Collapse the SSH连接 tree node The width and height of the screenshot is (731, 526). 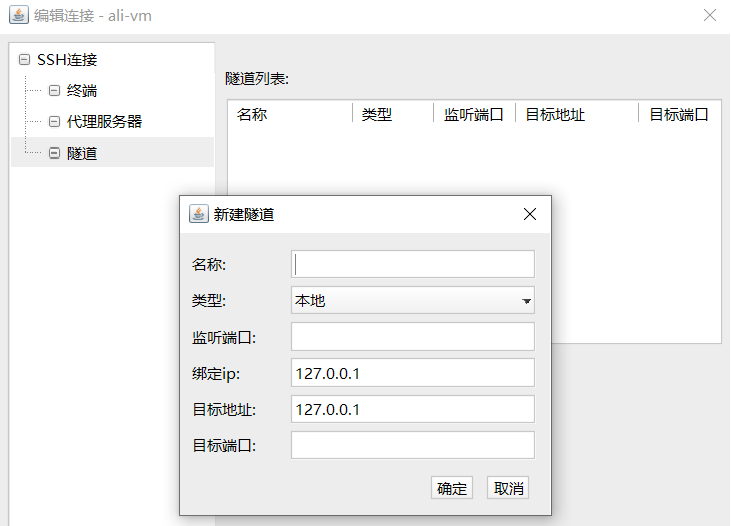click(x=24, y=60)
